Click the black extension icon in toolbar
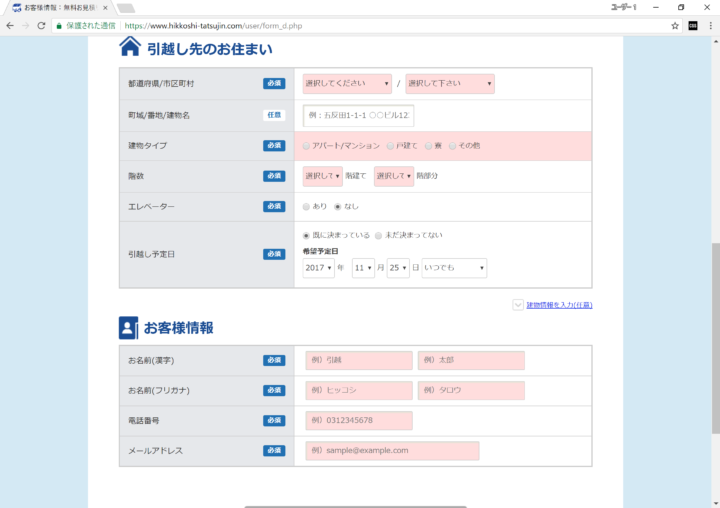720x508 pixels. 693,26
